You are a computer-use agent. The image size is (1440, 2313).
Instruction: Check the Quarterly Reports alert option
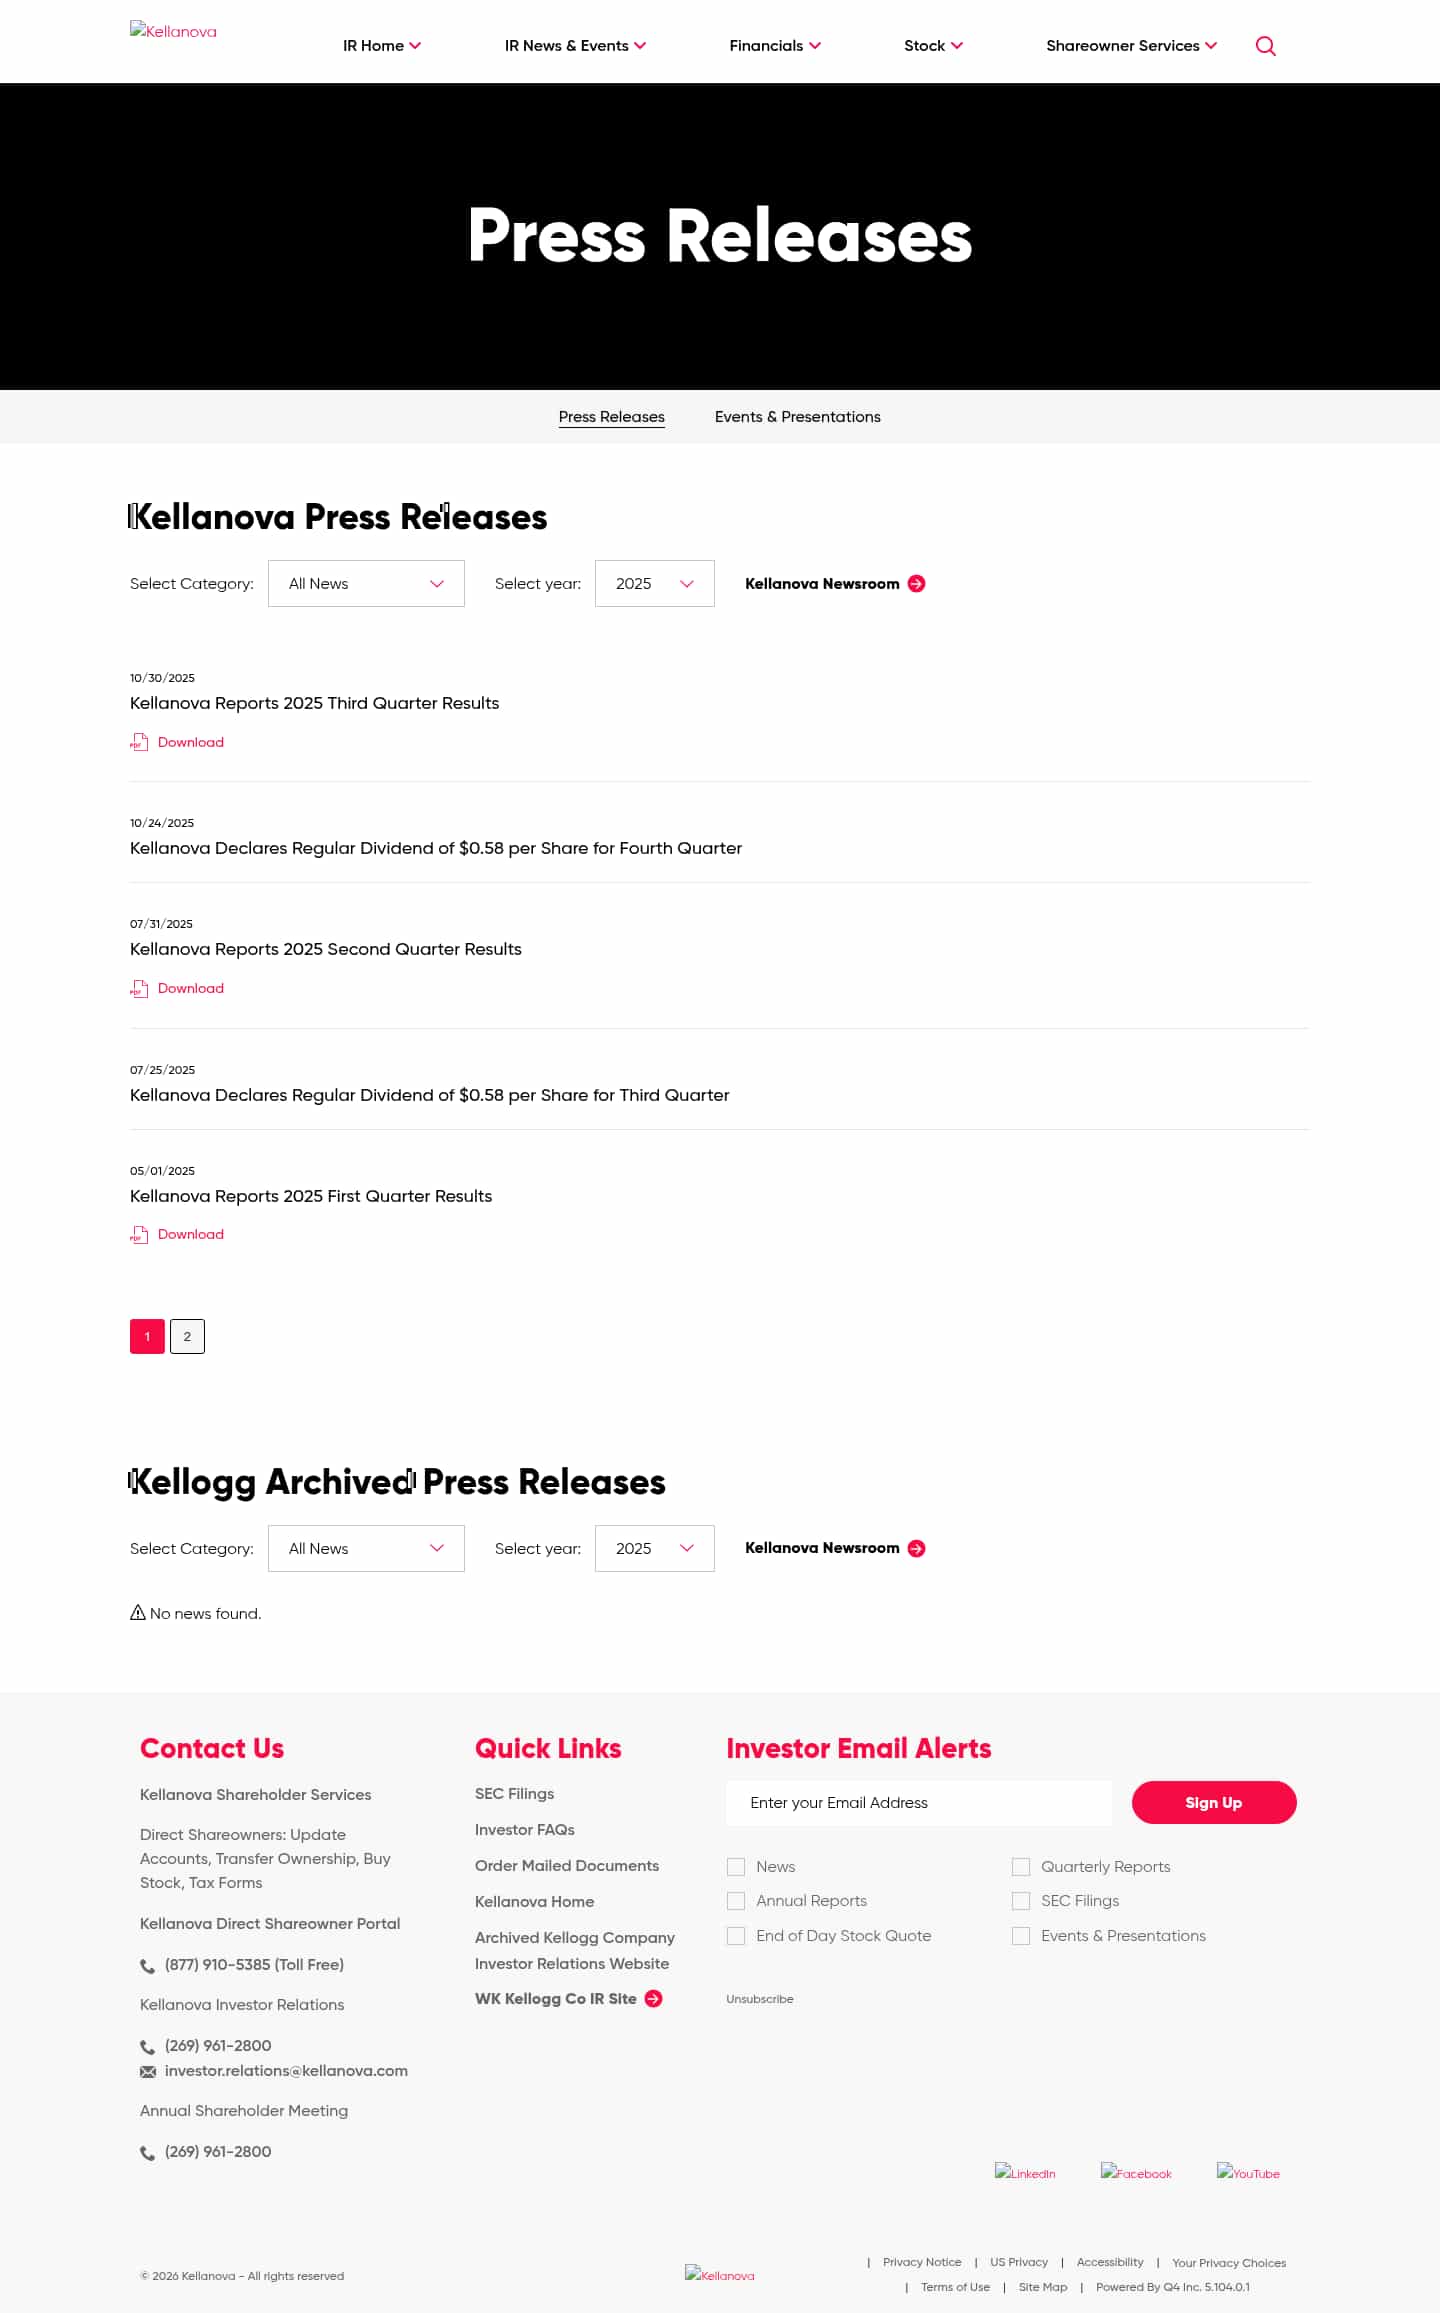[1021, 1867]
